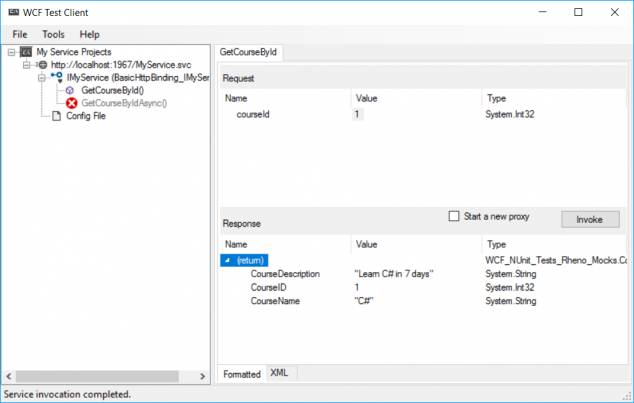Click the CourseDescription response row name
This screenshot has width=634, height=403.
click(x=285, y=274)
